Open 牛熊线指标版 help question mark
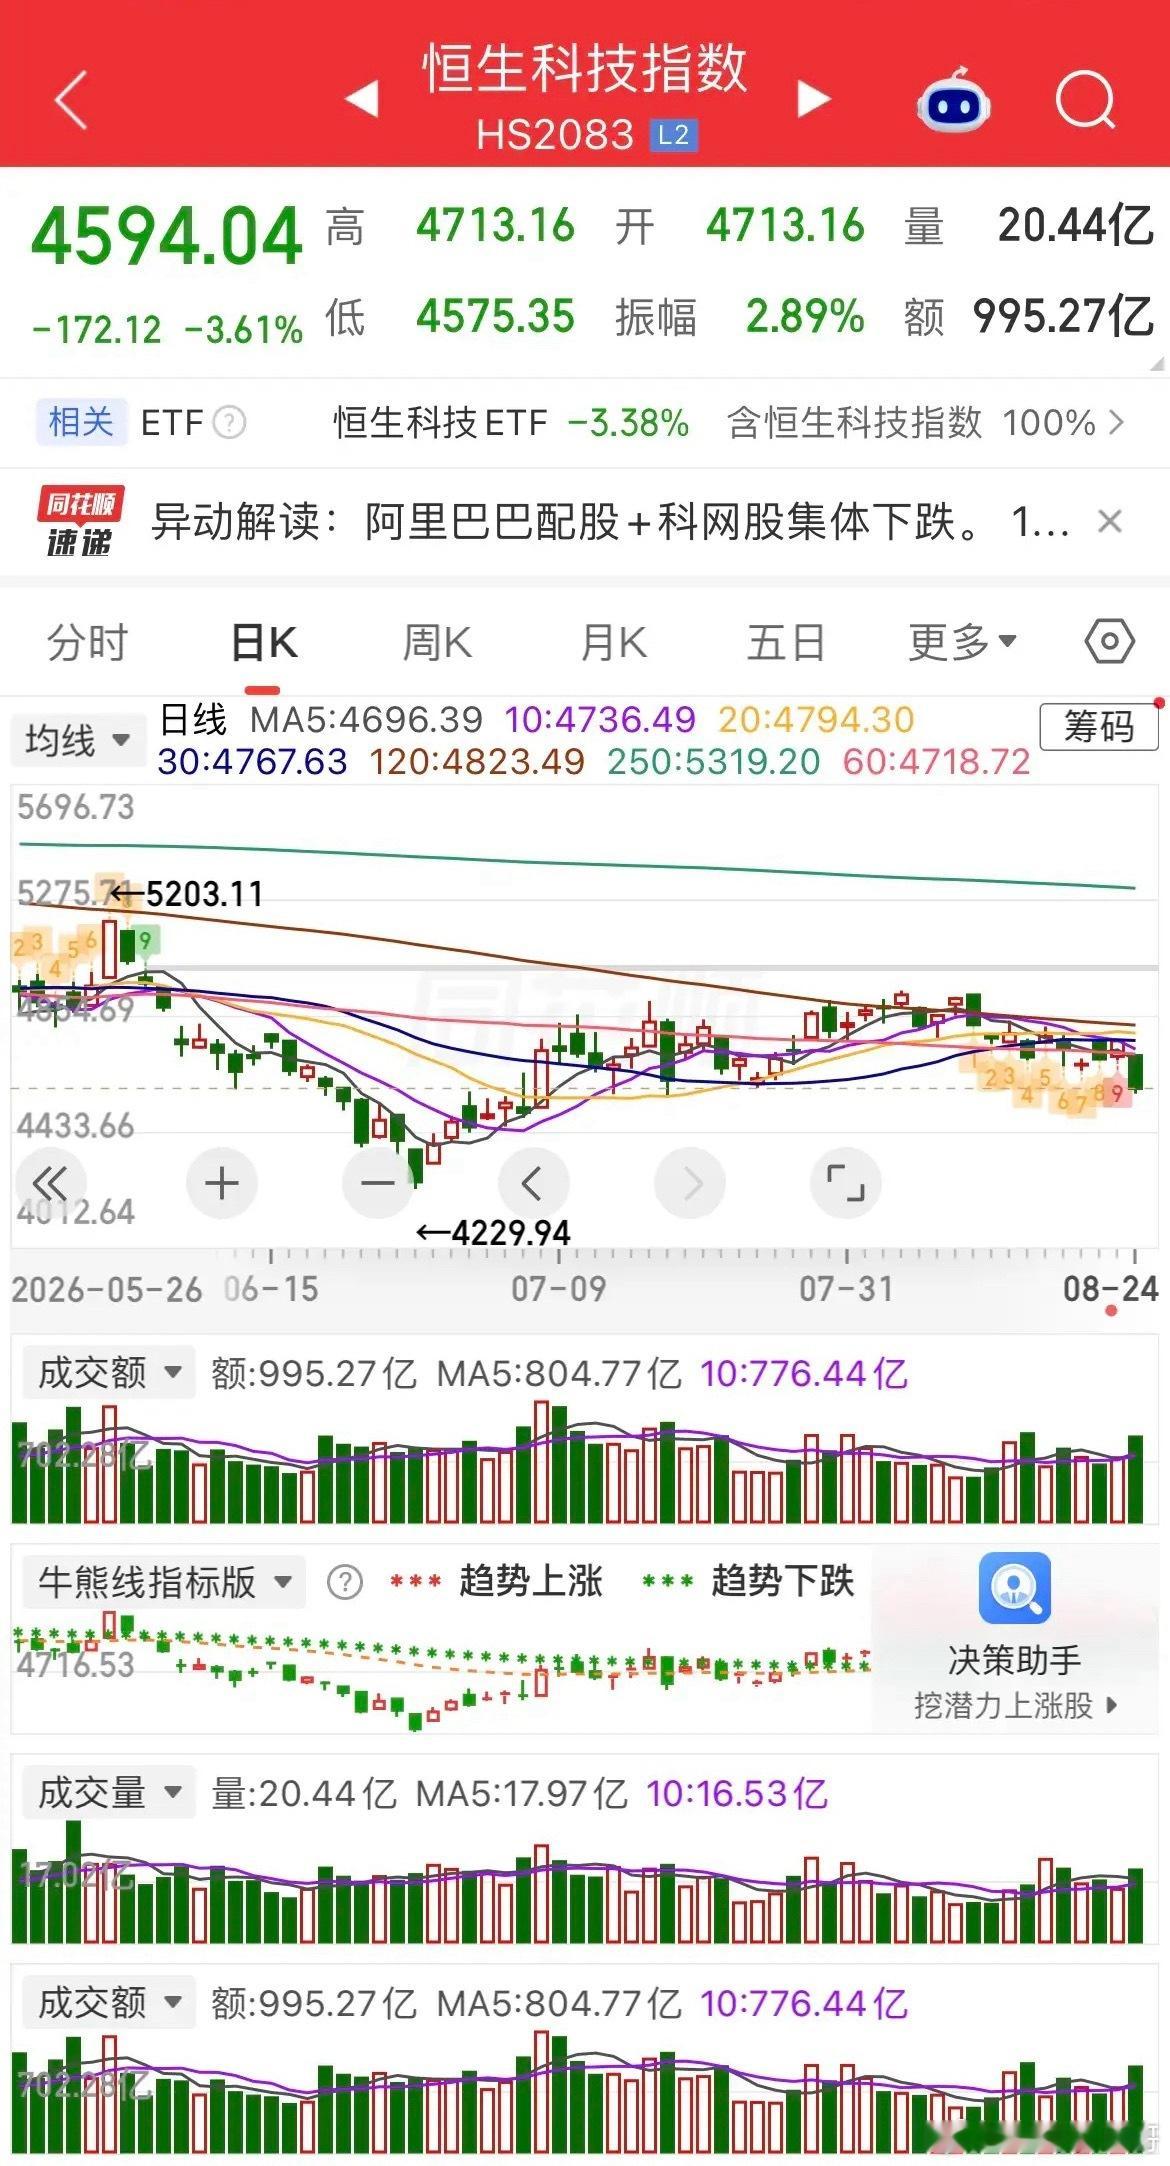The width and height of the screenshot is (1170, 2166). (345, 1583)
